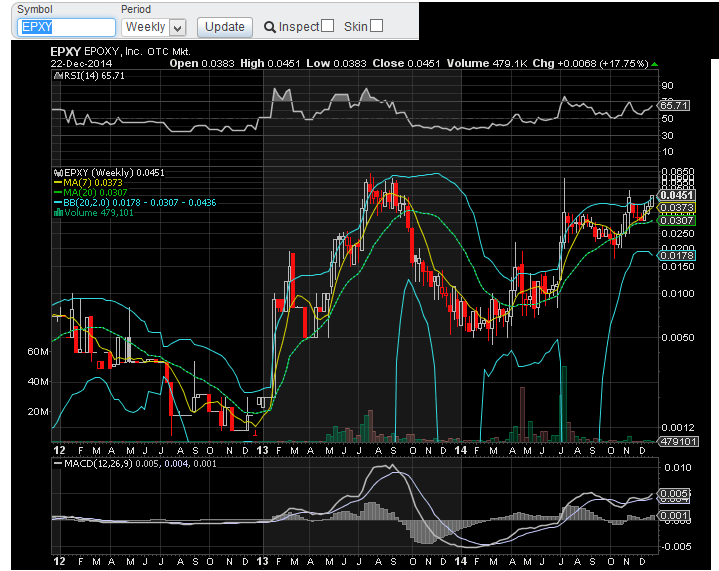Click the RSI value tag 65.71

click(x=673, y=105)
